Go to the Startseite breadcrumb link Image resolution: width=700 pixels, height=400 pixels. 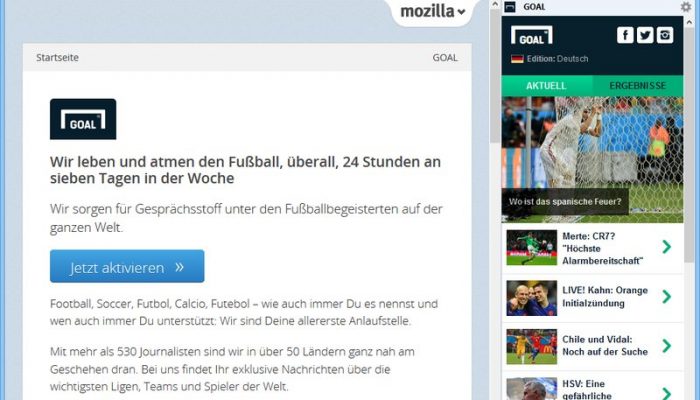point(57,58)
